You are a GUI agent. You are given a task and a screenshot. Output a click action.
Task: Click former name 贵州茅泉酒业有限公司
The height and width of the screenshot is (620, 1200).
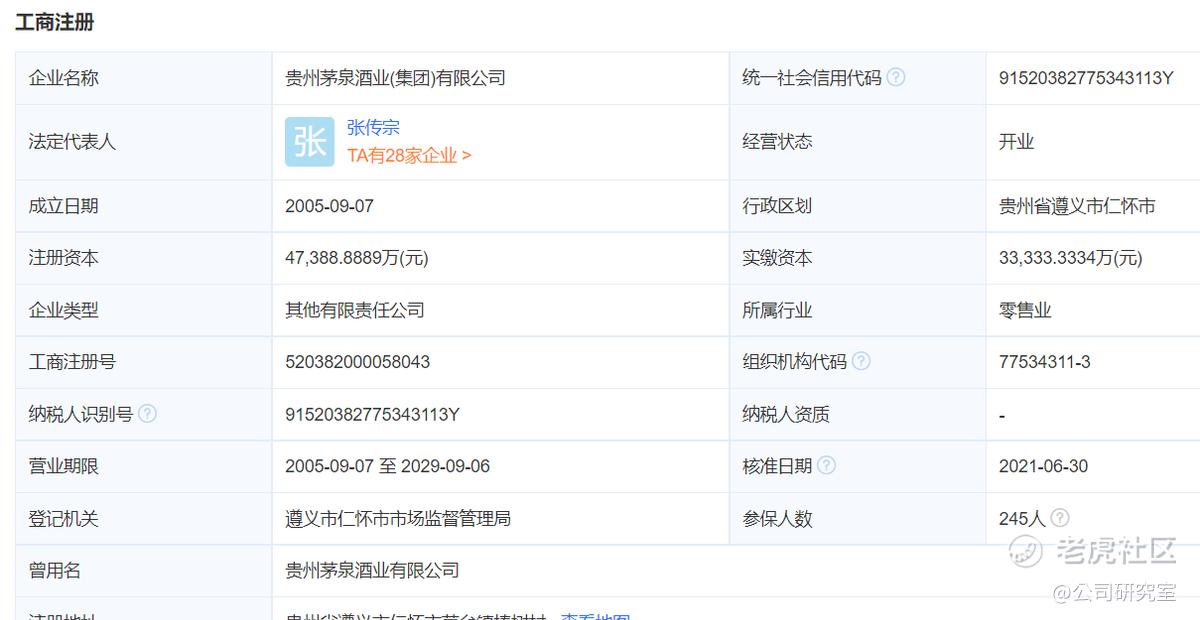tap(372, 570)
